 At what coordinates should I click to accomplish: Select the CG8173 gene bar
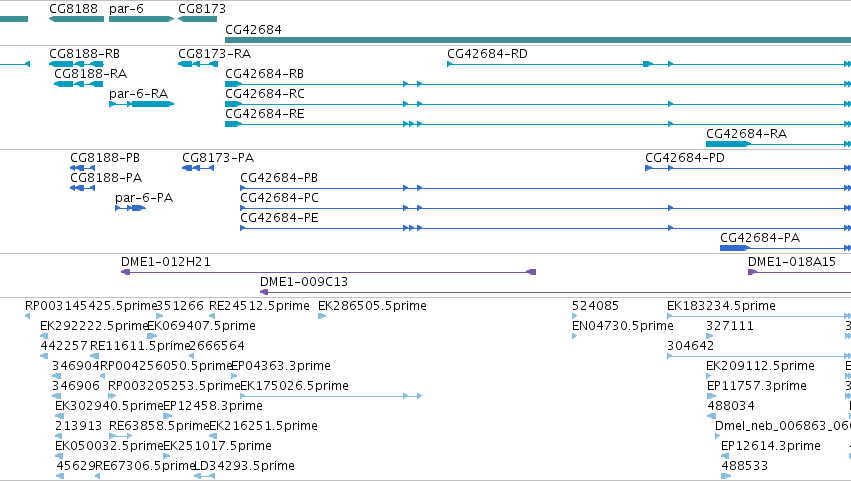[x=198, y=19]
